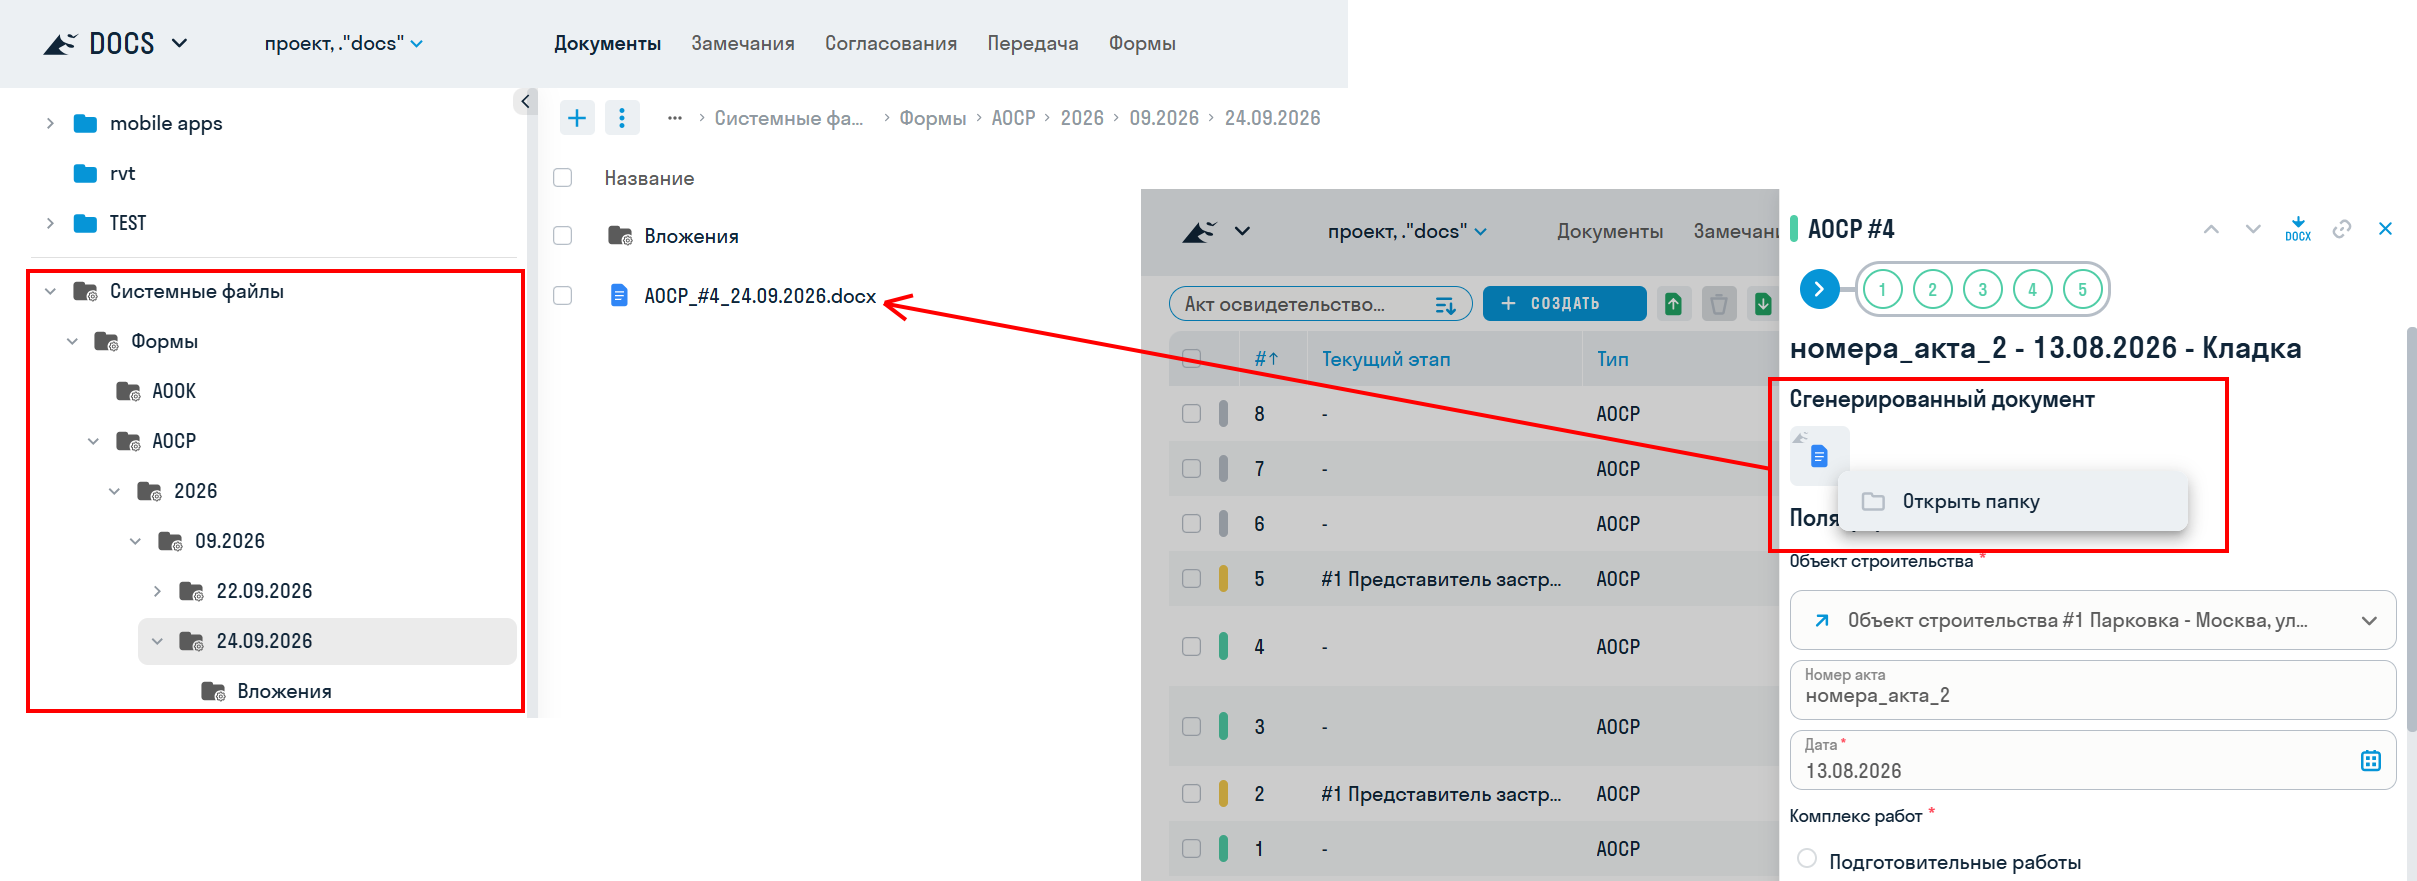2417x881 pixels.
Task: Expand the 22.09.2026 folder node
Action: [x=157, y=591]
